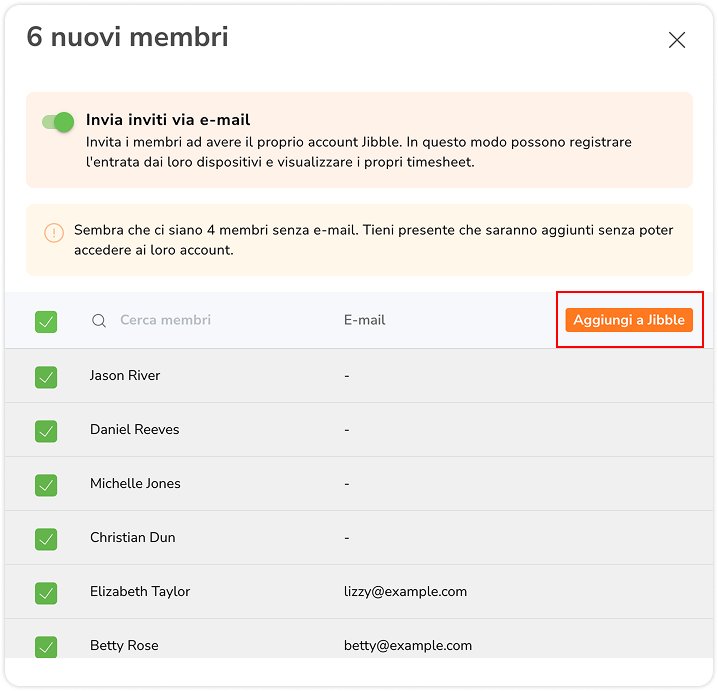Select the name Betty Rose
718x691 pixels.
[124, 646]
